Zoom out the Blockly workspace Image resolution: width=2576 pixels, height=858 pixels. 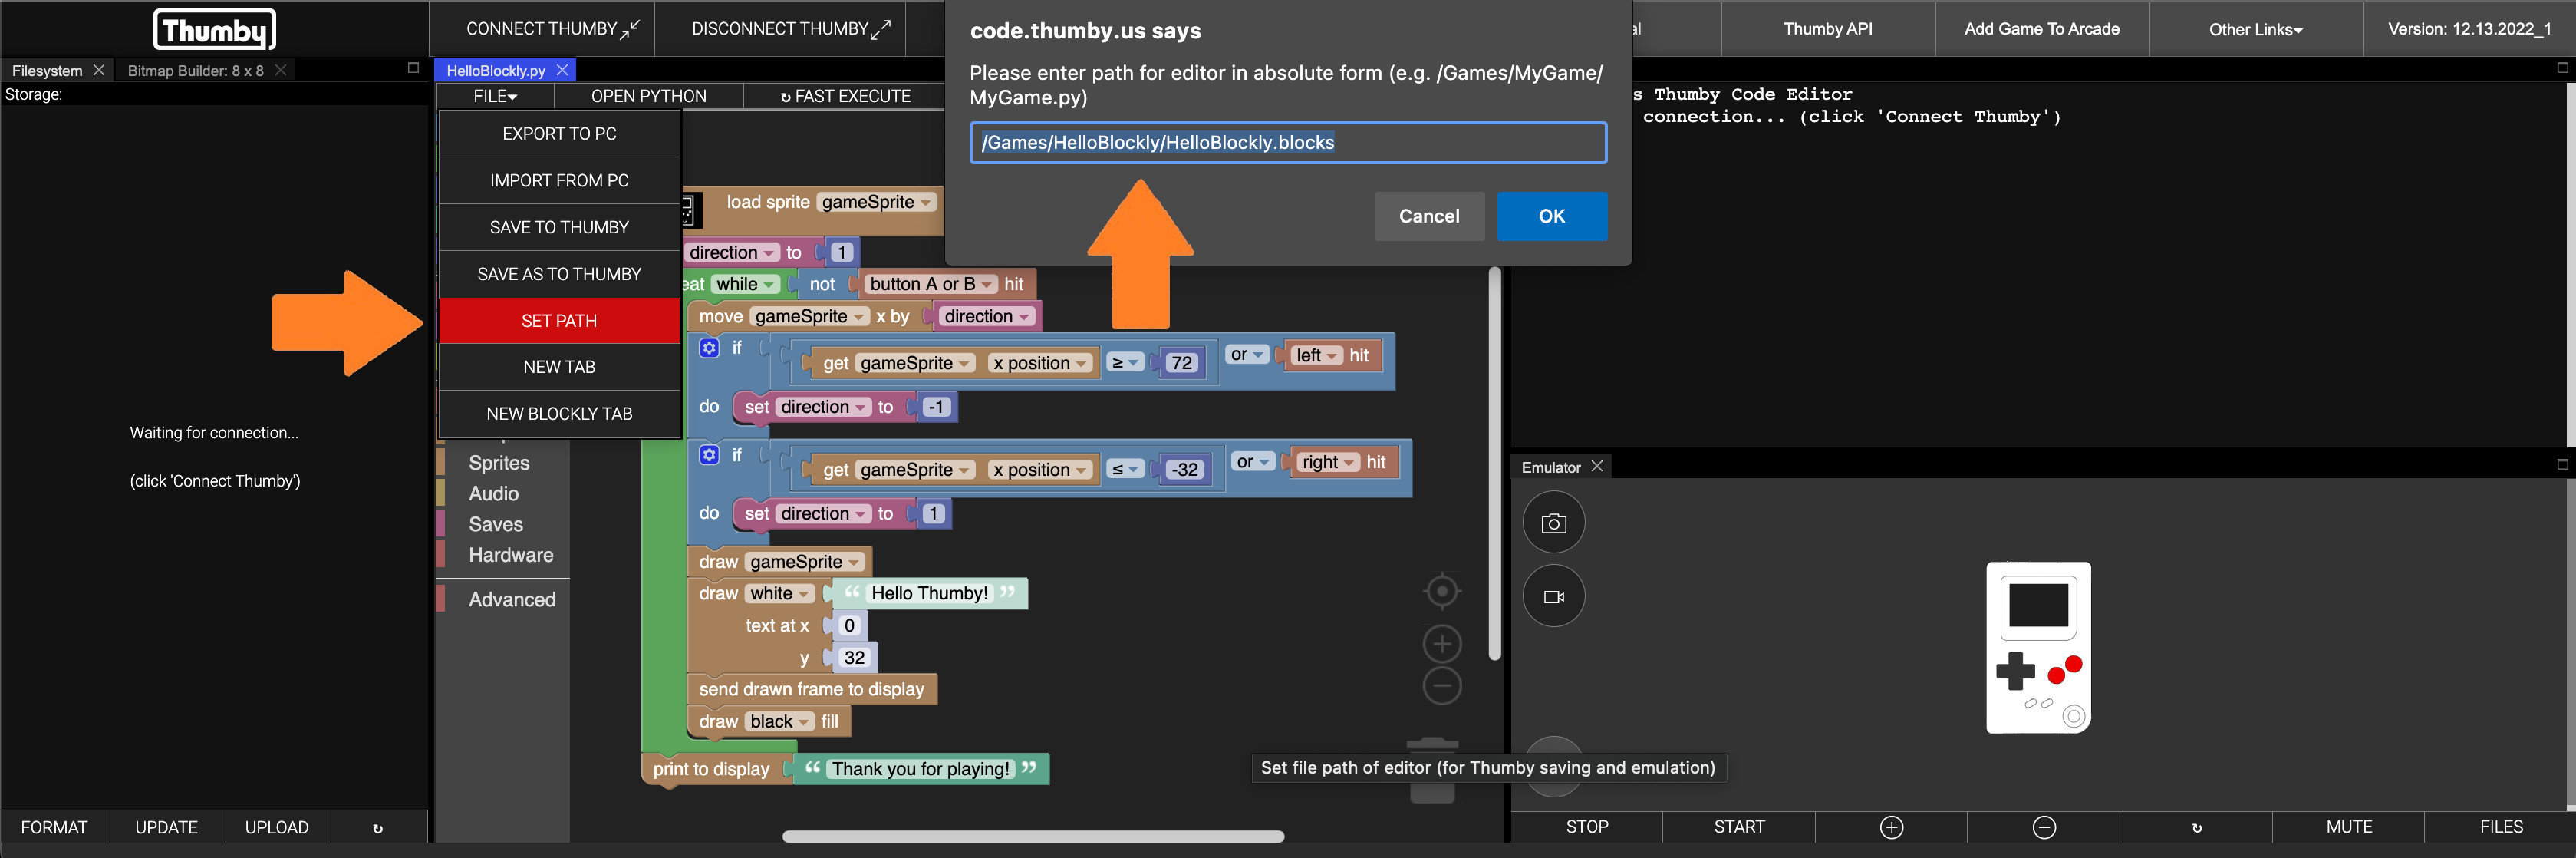pyautogui.click(x=1441, y=687)
